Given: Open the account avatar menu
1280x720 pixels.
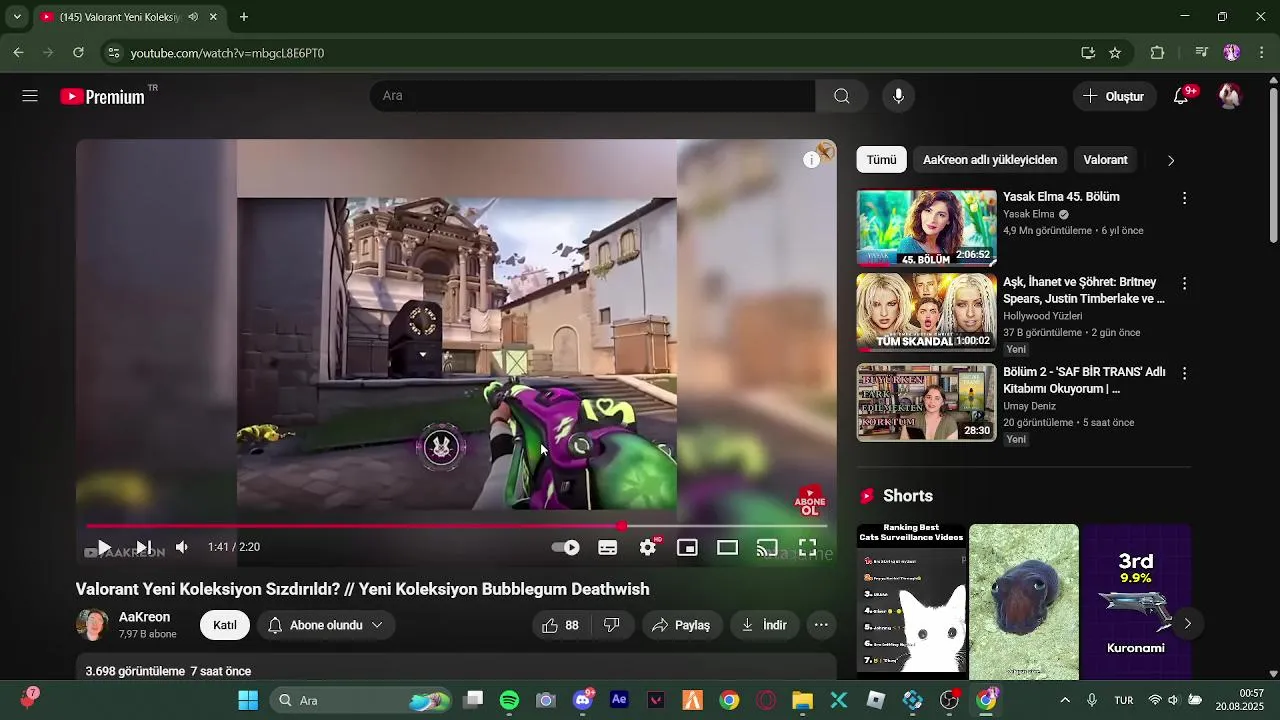Looking at the screenshot, I should point(1230,96).
